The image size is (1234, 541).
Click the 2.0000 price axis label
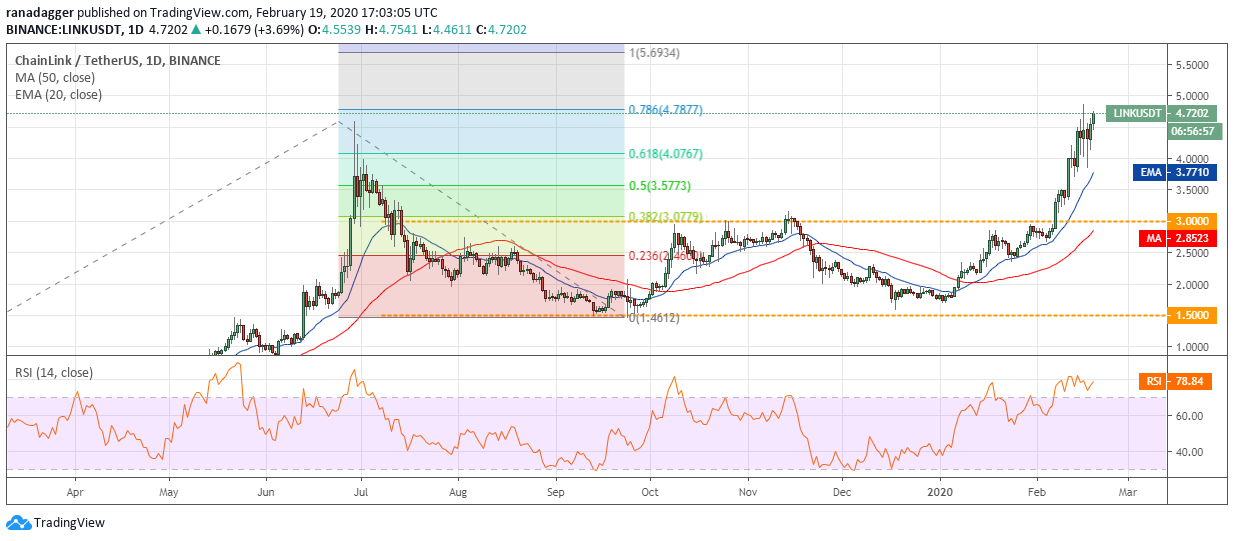1192,285
